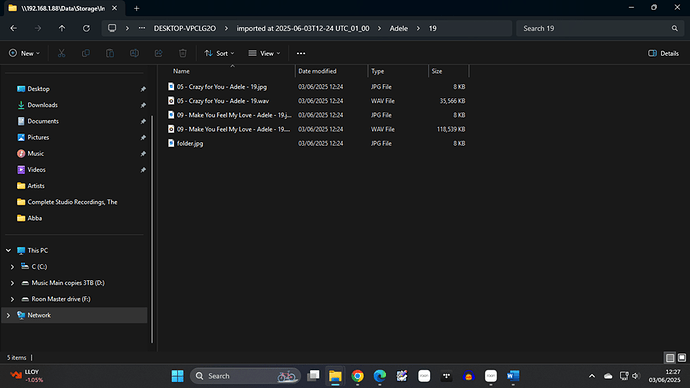Image resolution: width=690 pixels, height=388 pixels.
Task: Expand the Network tree node
Action: click(8, 315)
